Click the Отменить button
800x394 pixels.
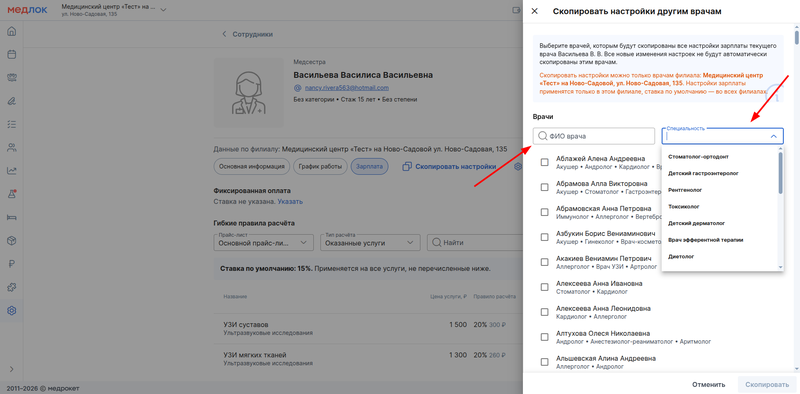point(708,384)
